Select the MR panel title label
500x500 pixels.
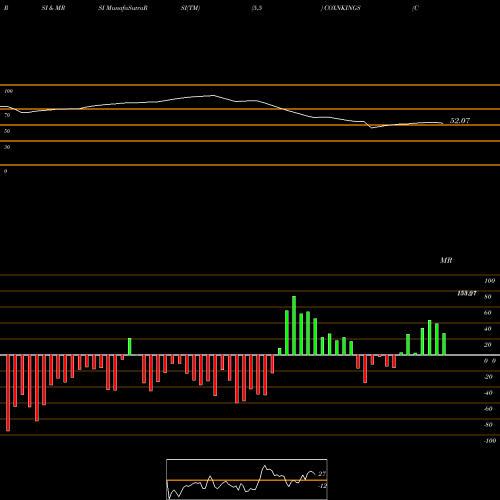coord(446,260)
